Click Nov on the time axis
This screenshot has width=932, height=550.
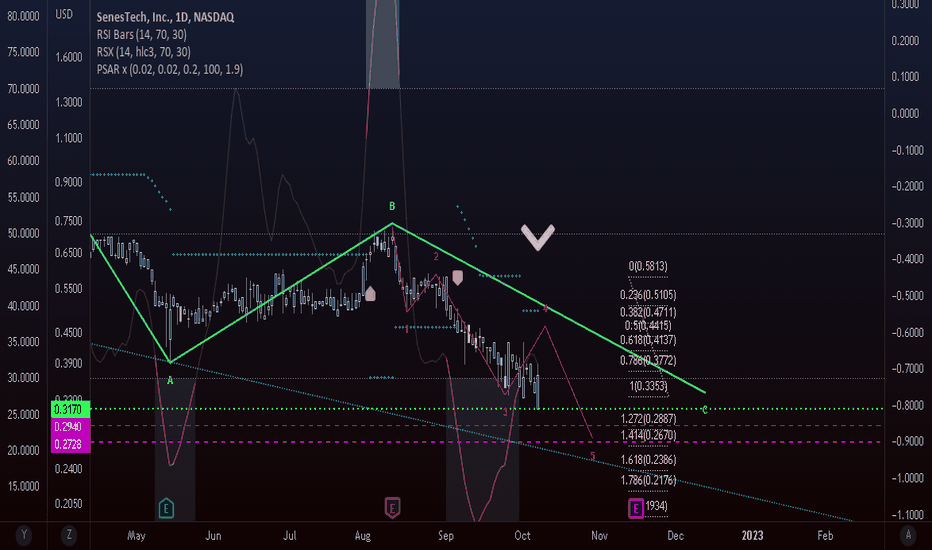599,535
